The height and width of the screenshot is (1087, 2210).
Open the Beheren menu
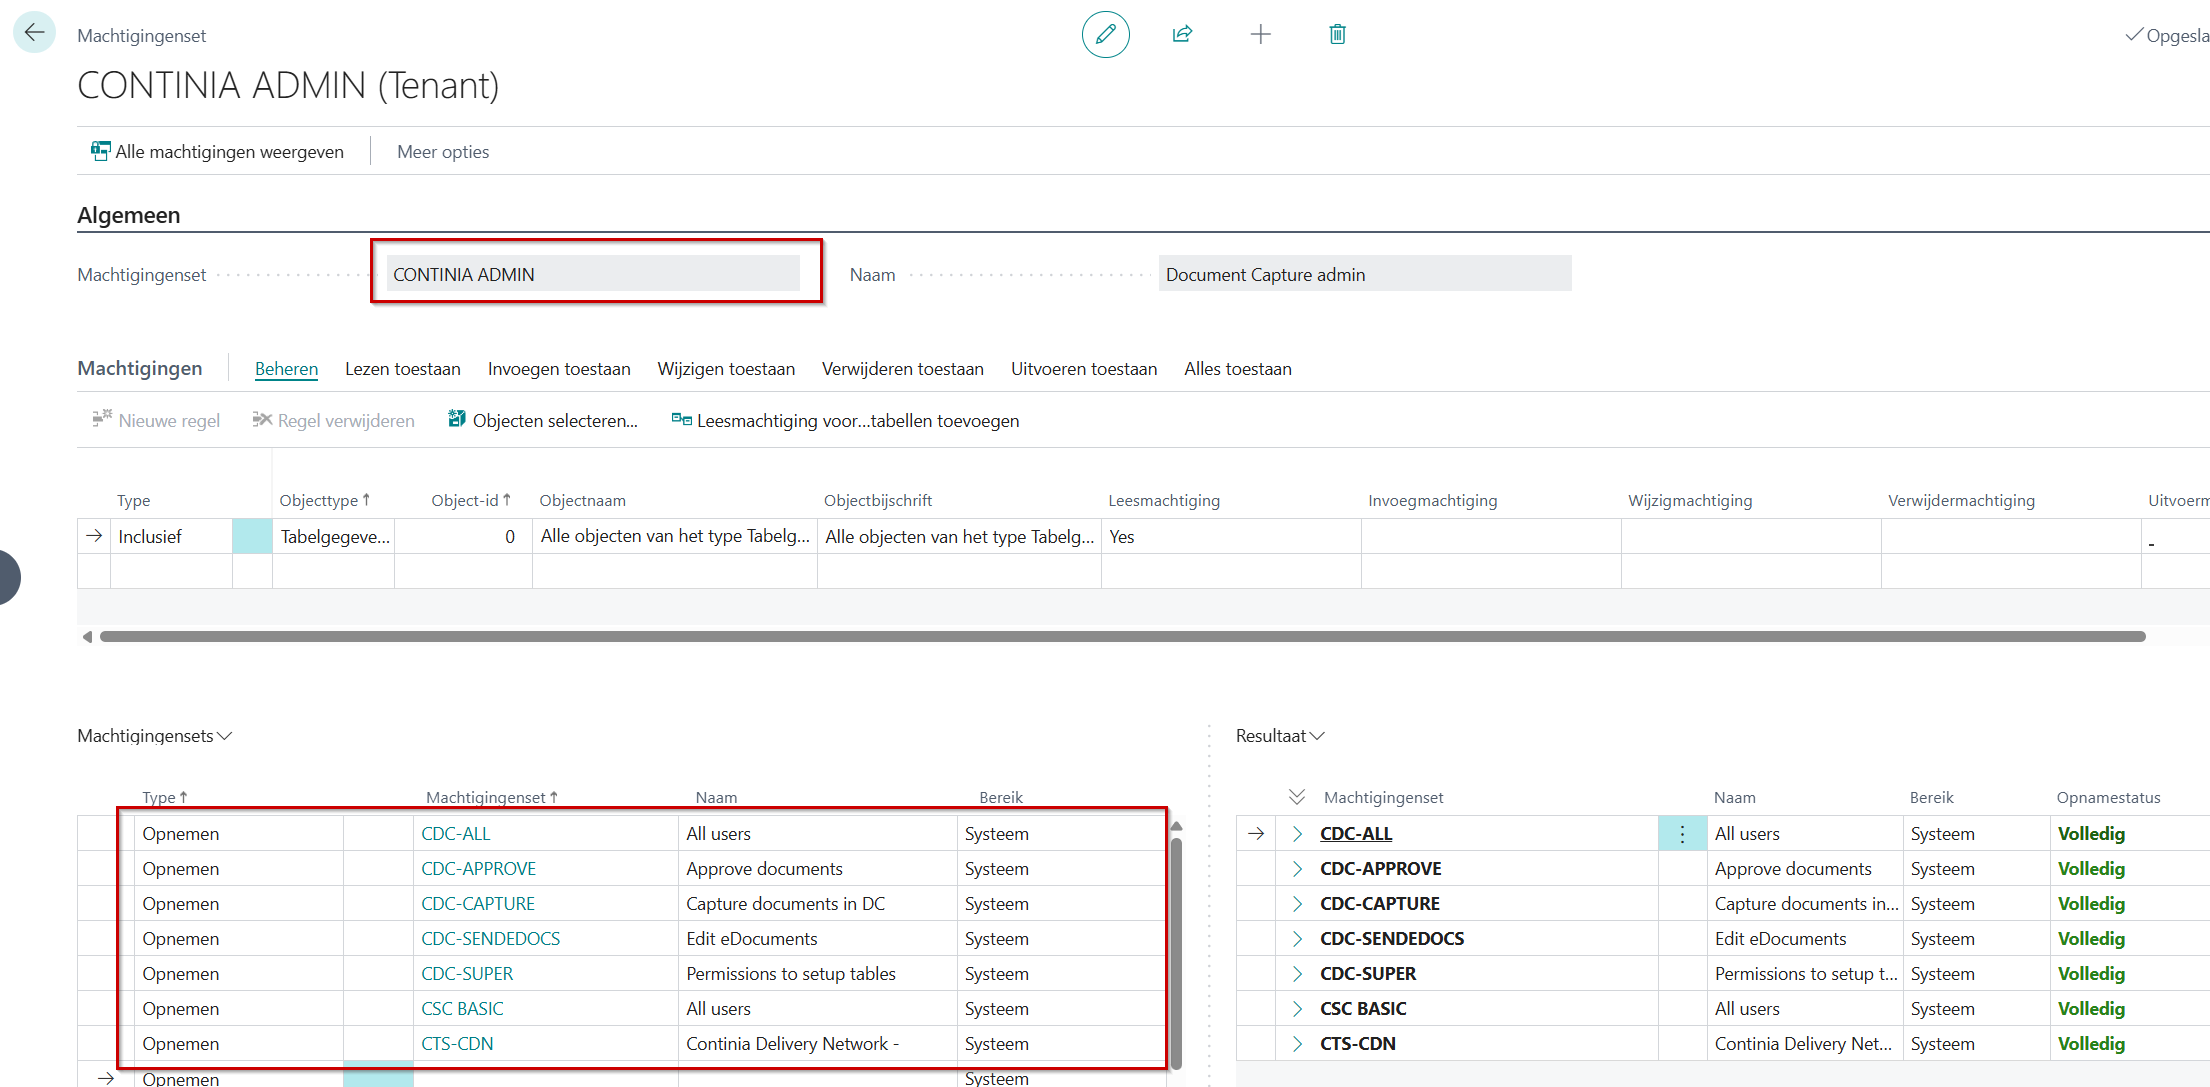pos(286,368)
